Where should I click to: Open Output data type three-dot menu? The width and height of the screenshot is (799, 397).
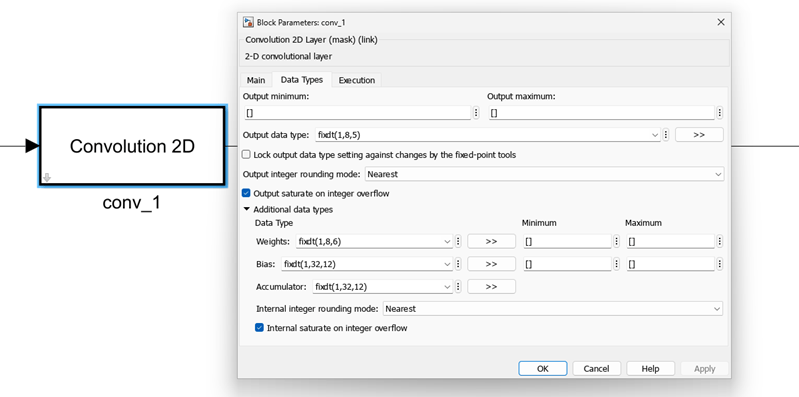tap(666, 135)
